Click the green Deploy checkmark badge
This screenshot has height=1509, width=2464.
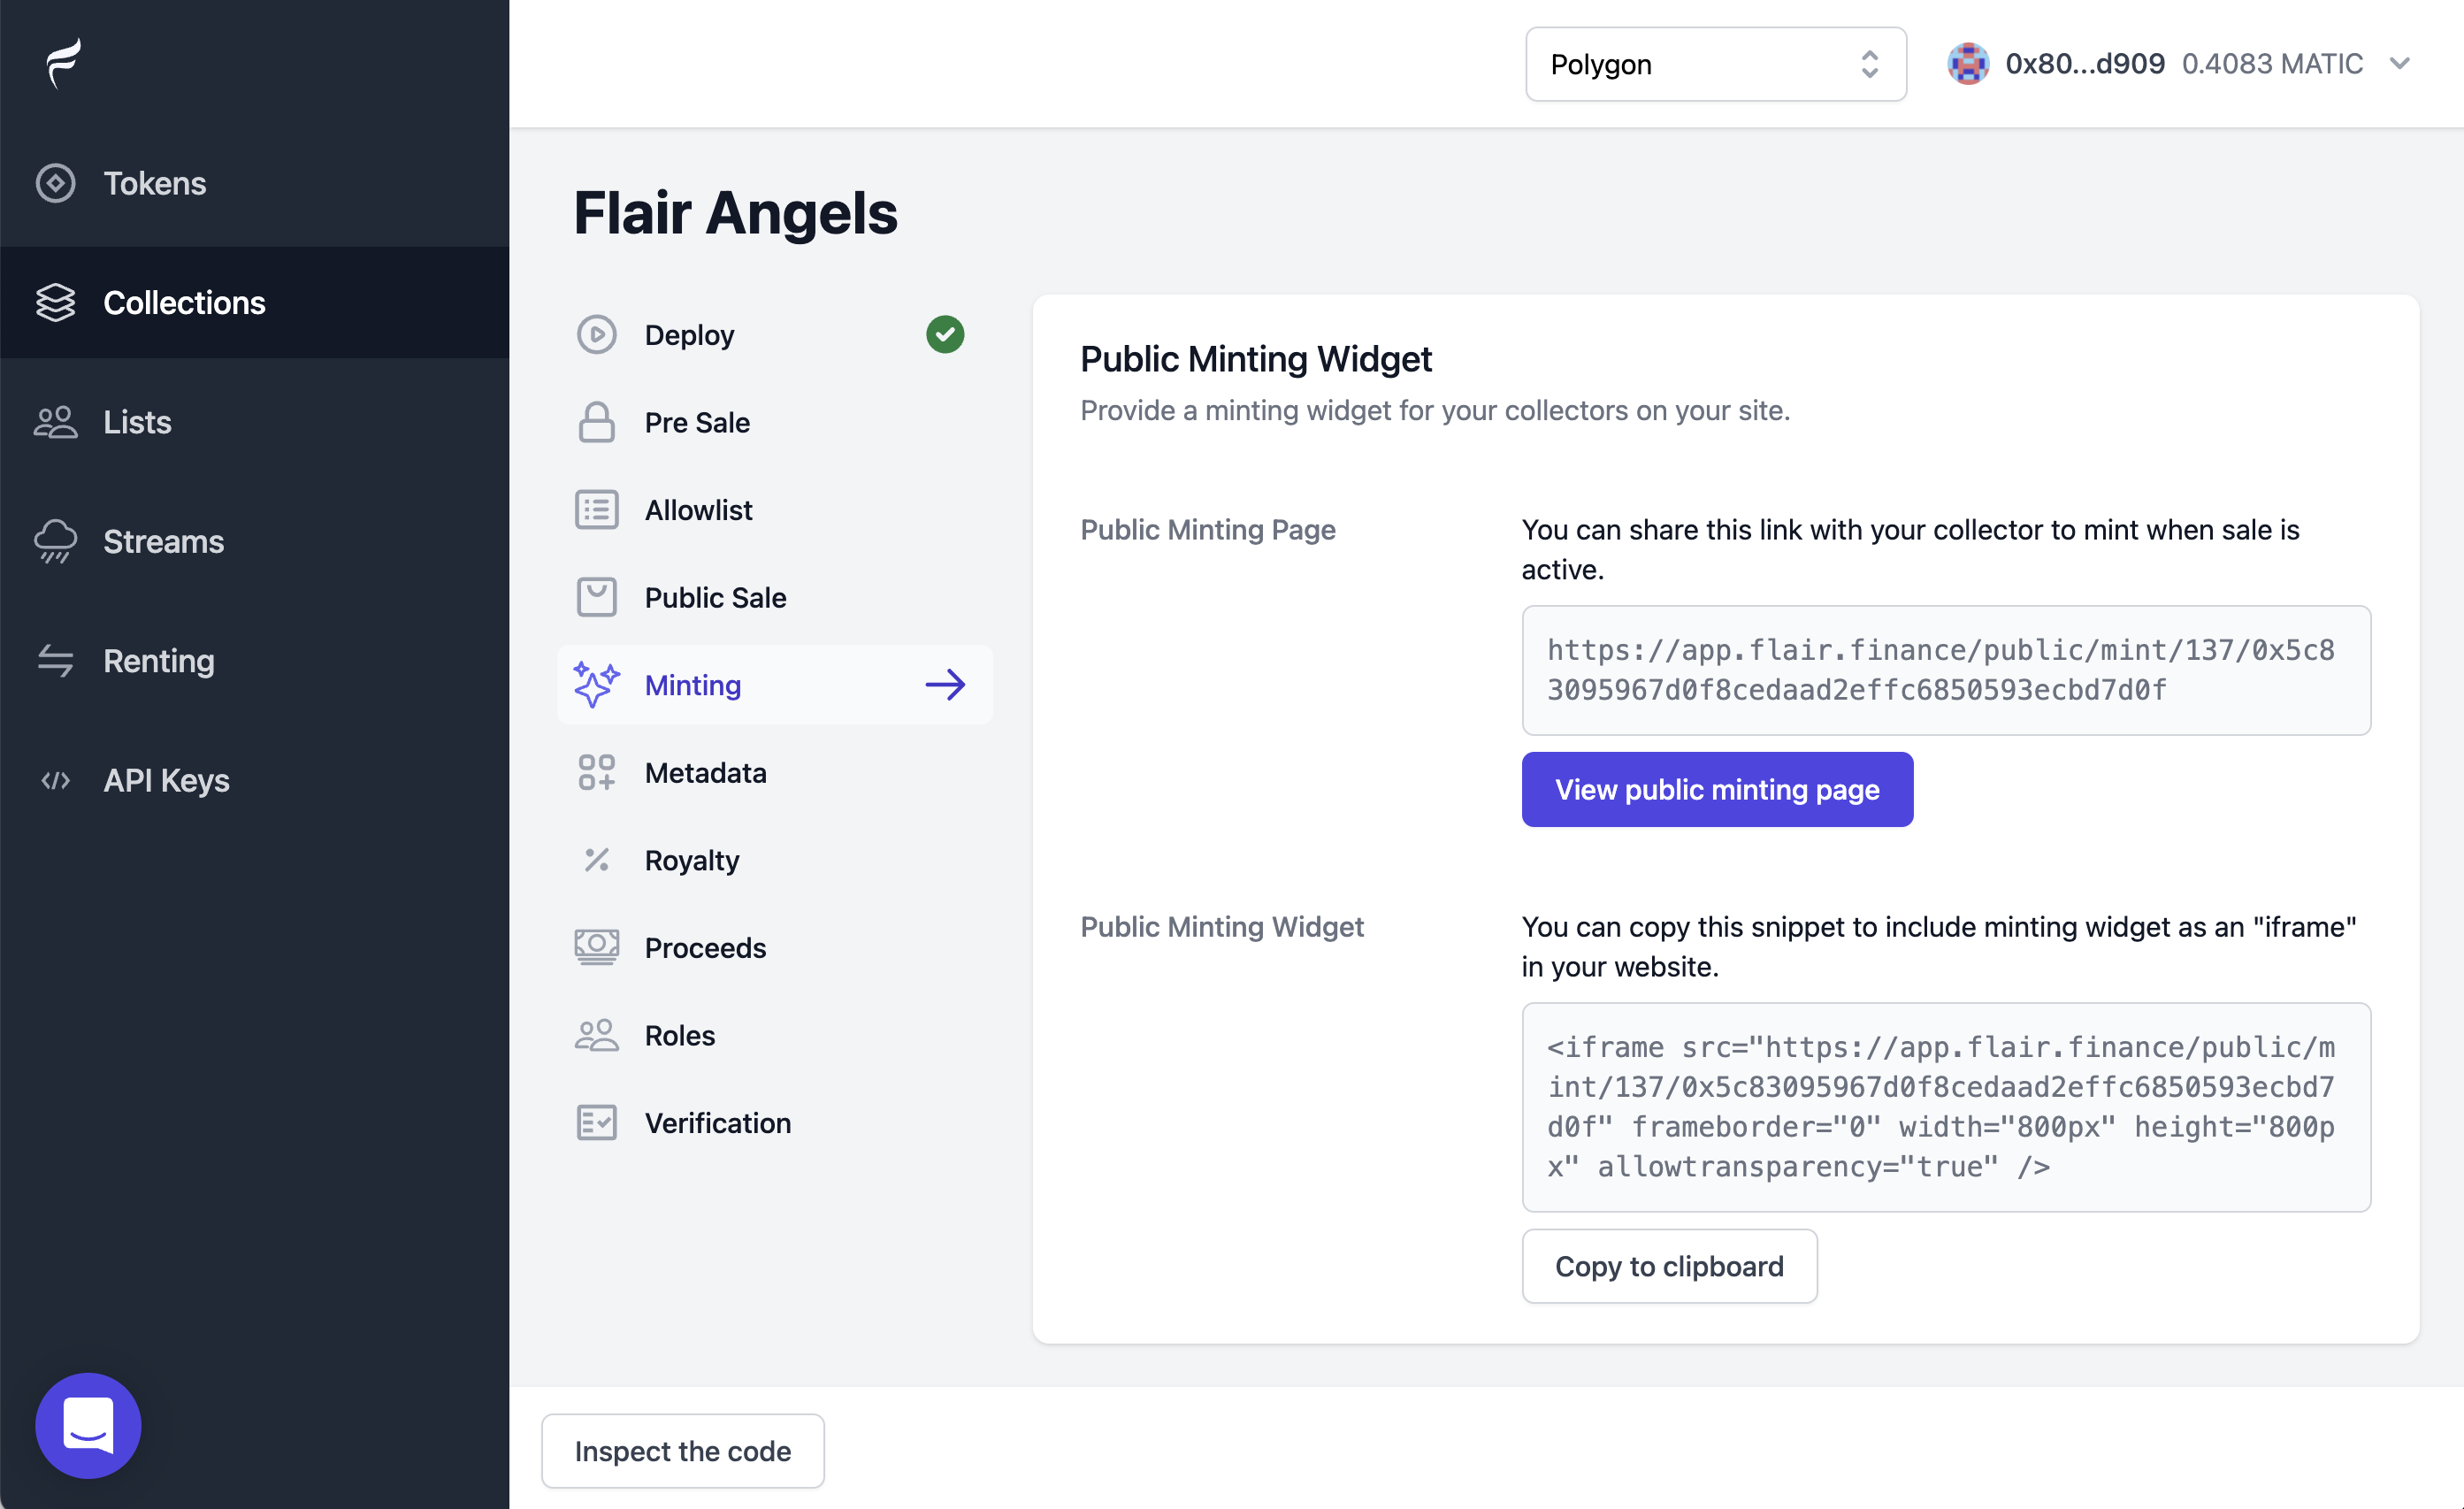pos(945,334)
